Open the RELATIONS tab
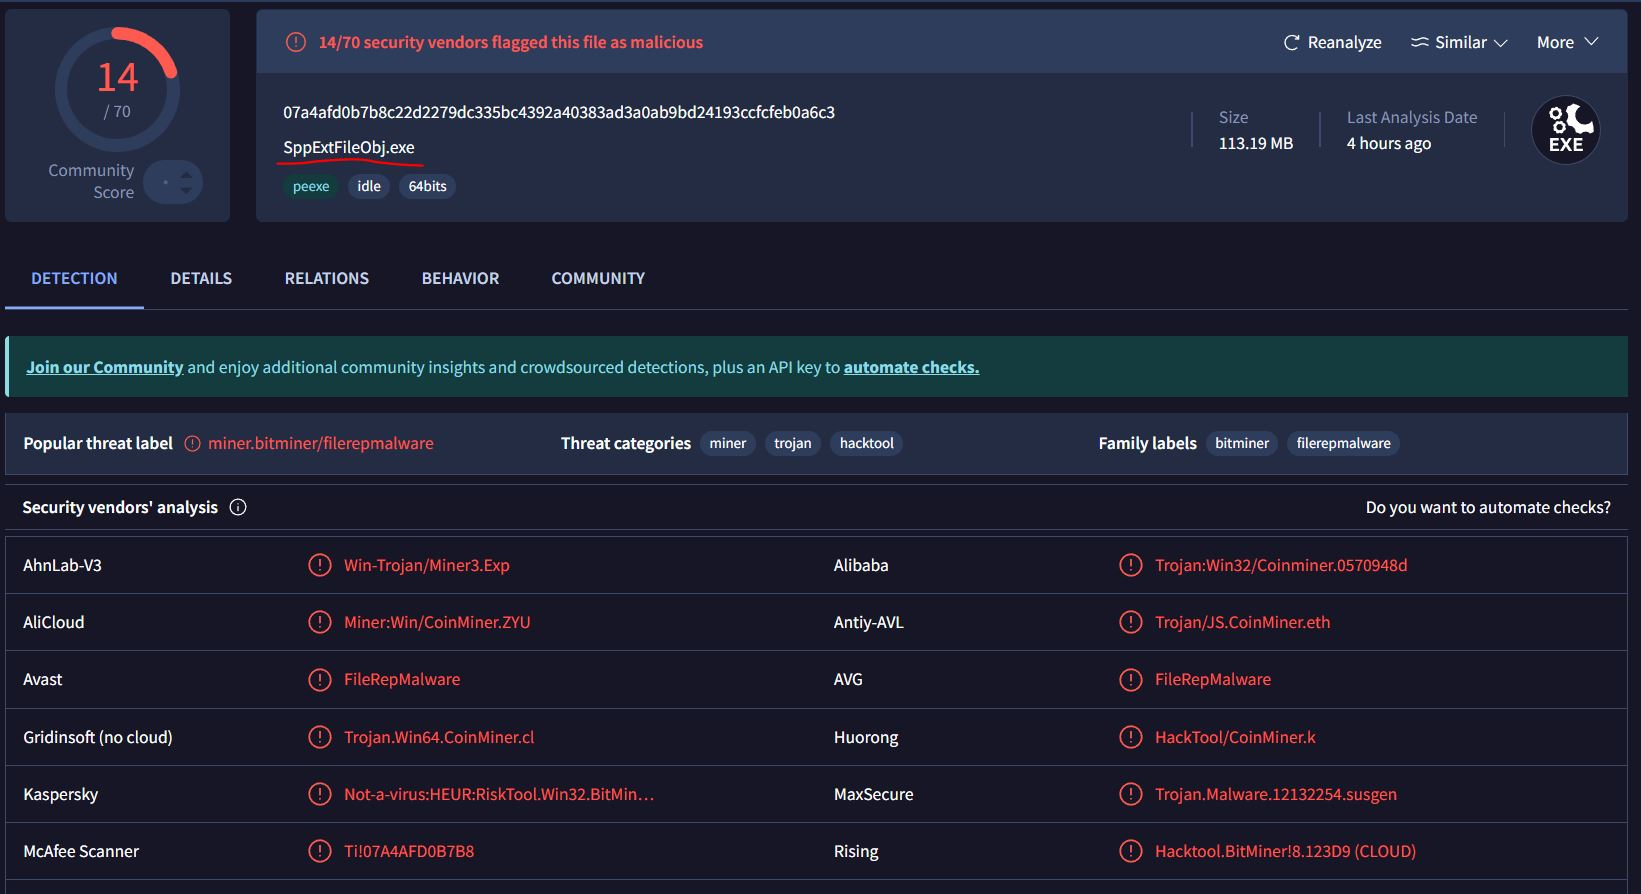The width and height of the screenshot is (1641, 894). click(x=327, y=278)
